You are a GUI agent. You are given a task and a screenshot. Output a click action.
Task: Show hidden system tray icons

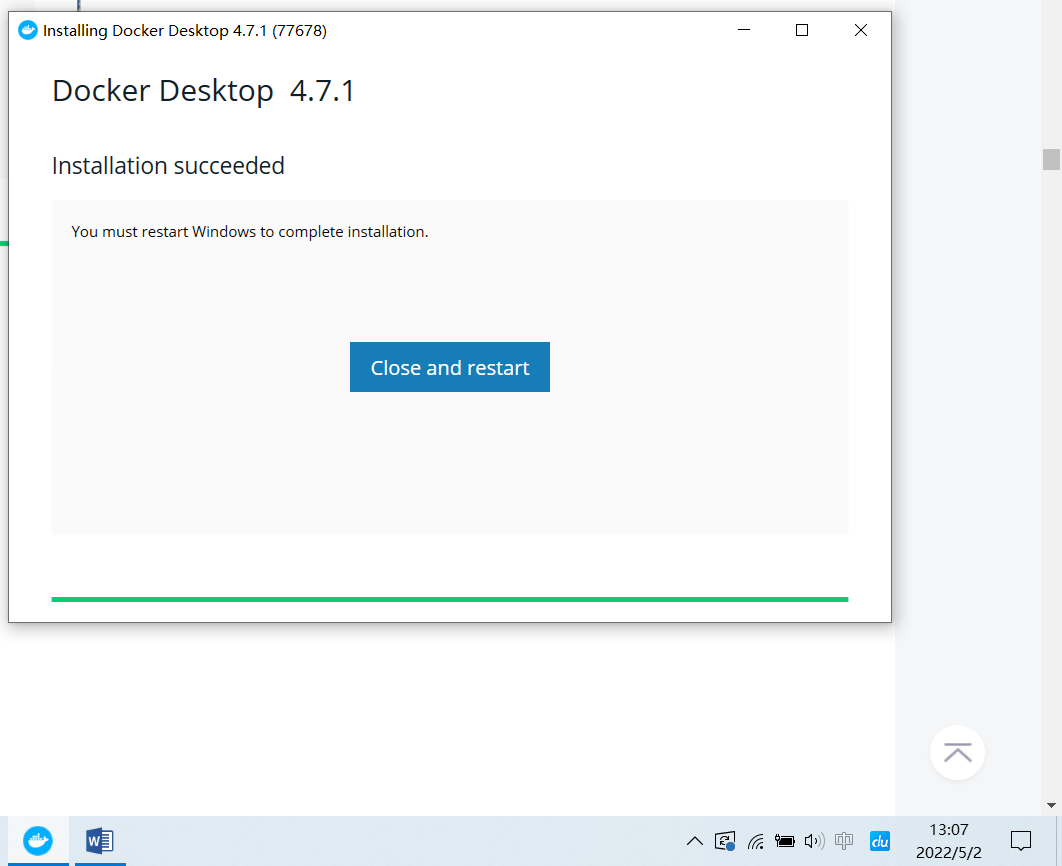694,842
